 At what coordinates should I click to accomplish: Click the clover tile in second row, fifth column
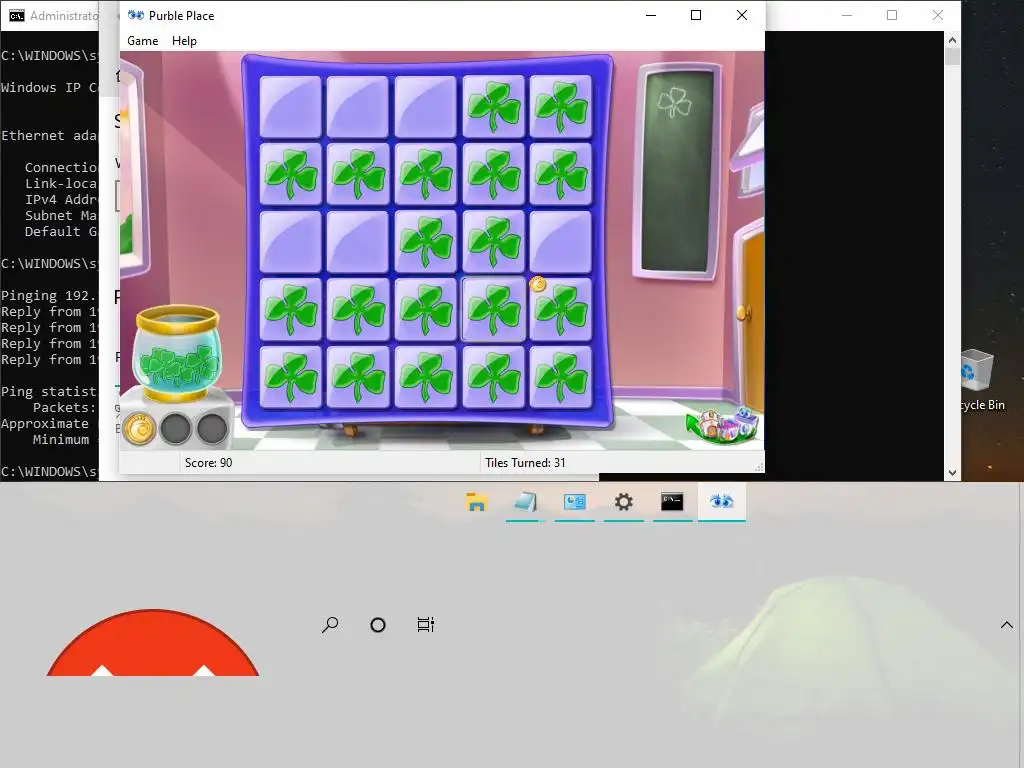pyautogui.click(x=560, y=174)
